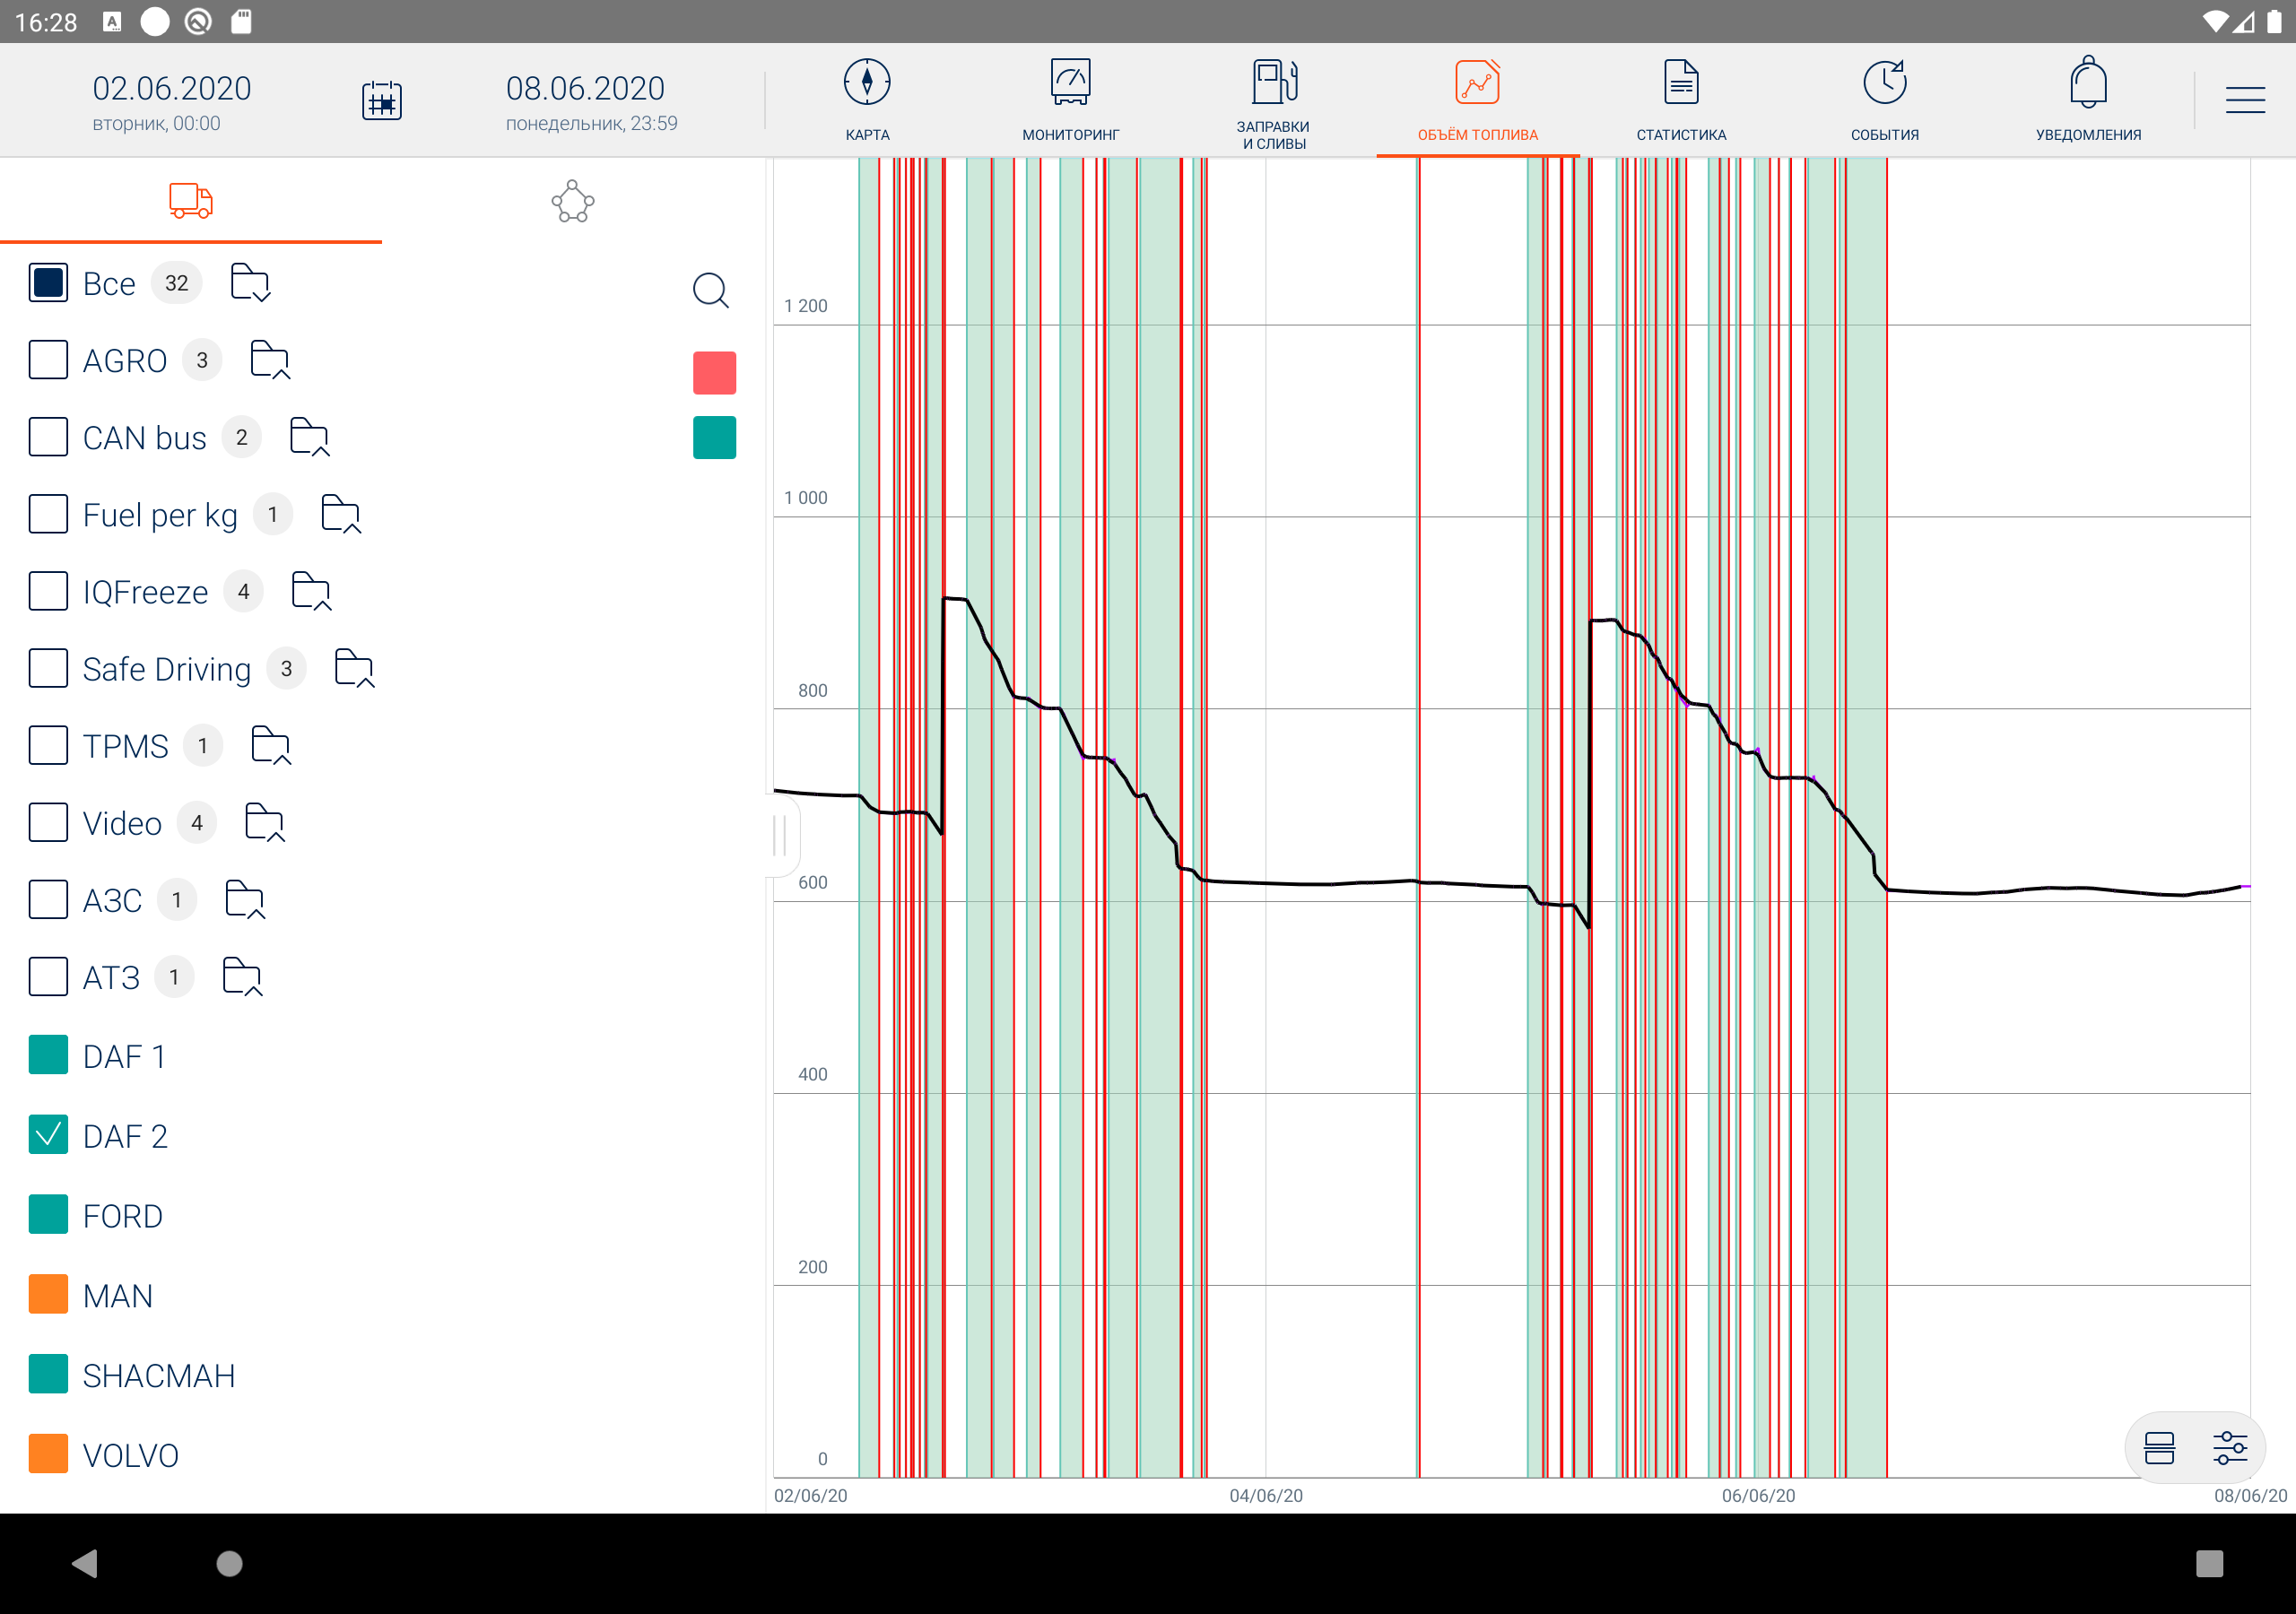The height and width of the screenshot is (1614, 2296).
Task: Select the FORD vehicle box
Action: (48, 1215)
